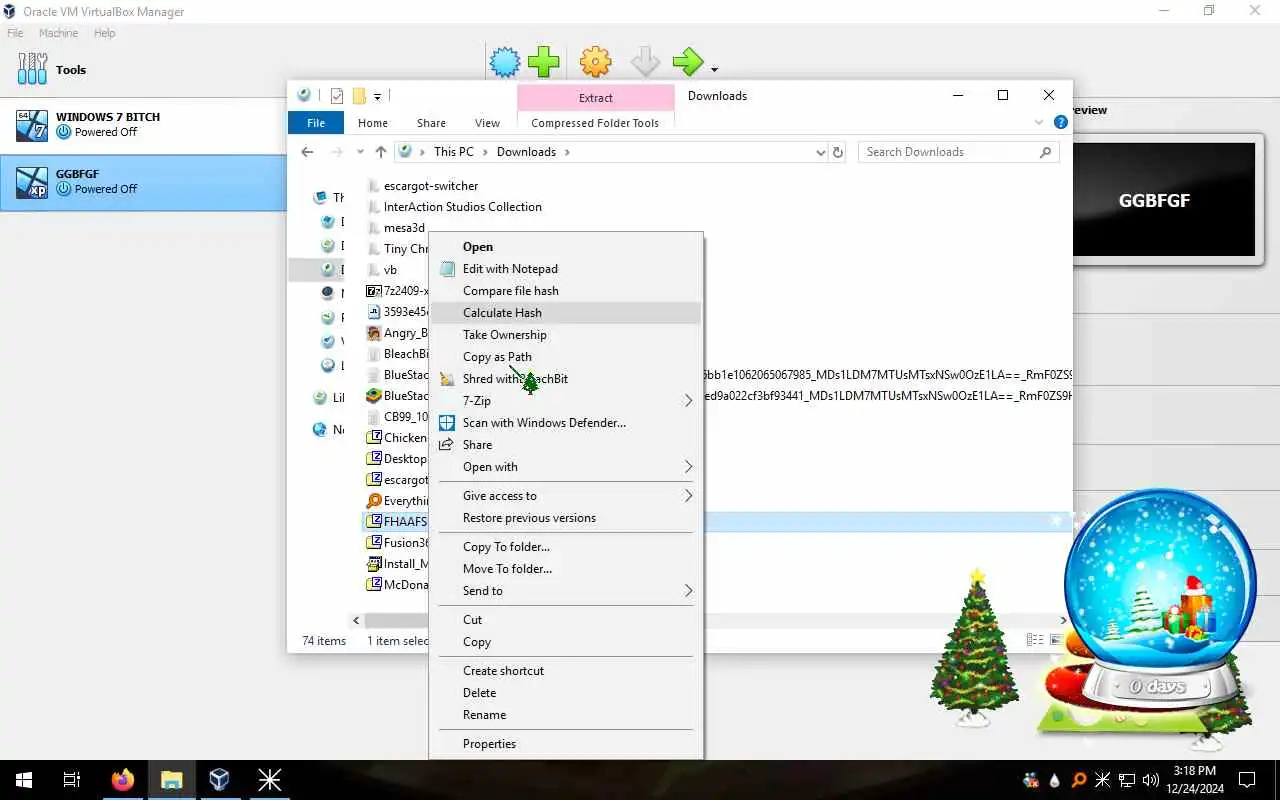Select the InterAction Studios Collection folder
The image size is (1280, 800).
463,207
